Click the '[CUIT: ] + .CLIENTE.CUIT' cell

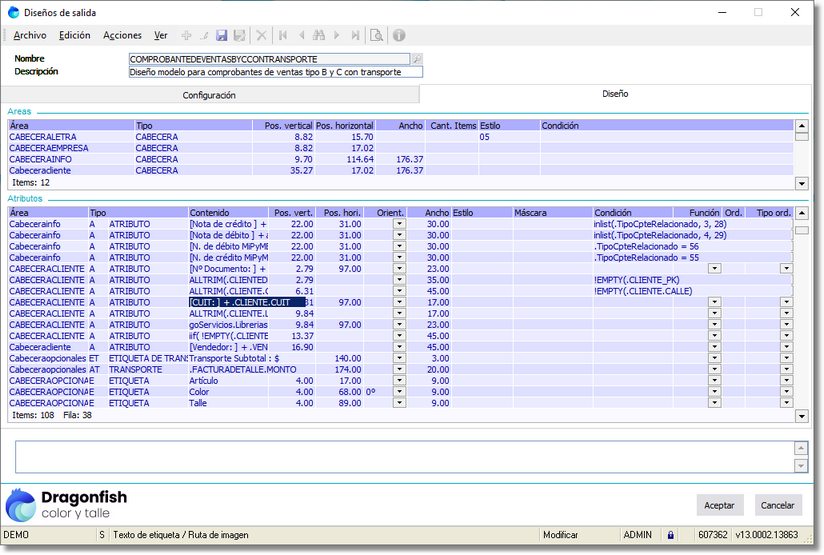pyautogui.click(x=247, y=302)
